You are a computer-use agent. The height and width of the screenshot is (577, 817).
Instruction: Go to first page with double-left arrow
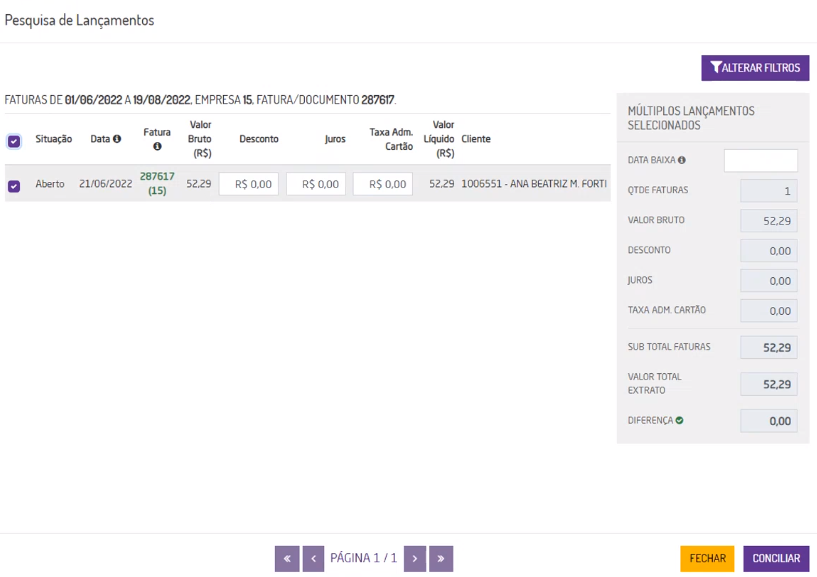click(287, 559)
